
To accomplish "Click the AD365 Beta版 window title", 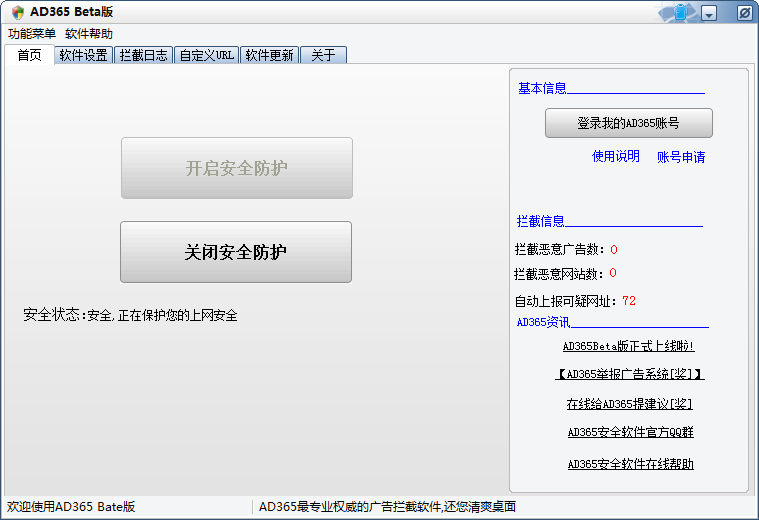I will pyautogui.click(x=72, y=12).
